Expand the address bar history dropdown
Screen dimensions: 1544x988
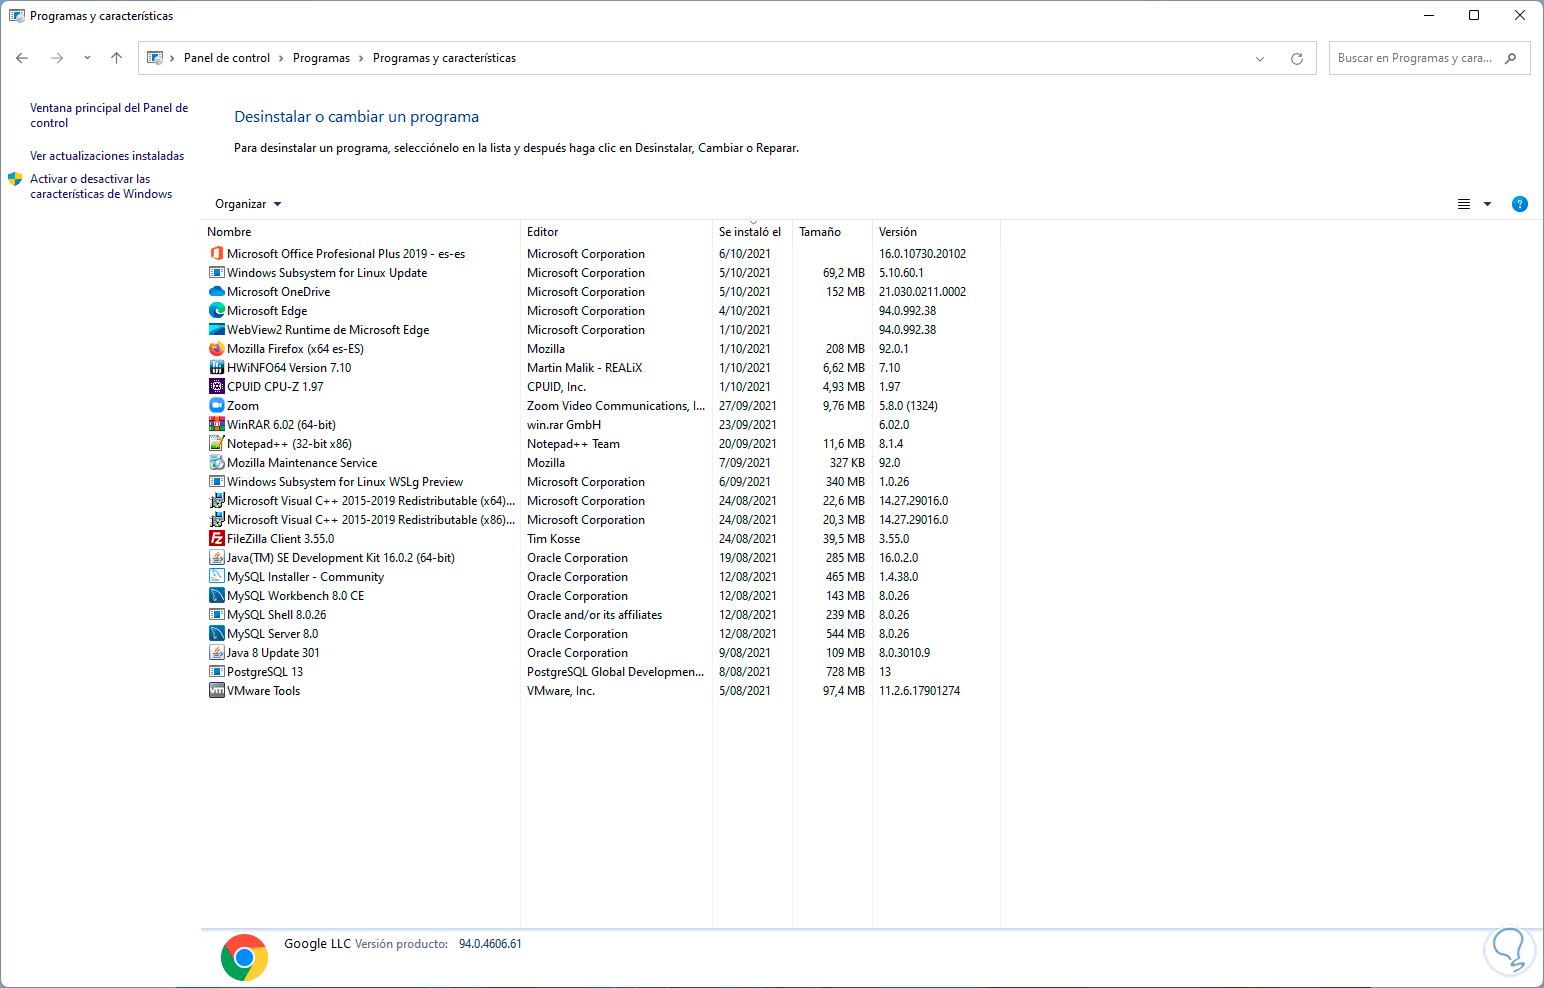pyautogui.click(x=1260, y=59)
